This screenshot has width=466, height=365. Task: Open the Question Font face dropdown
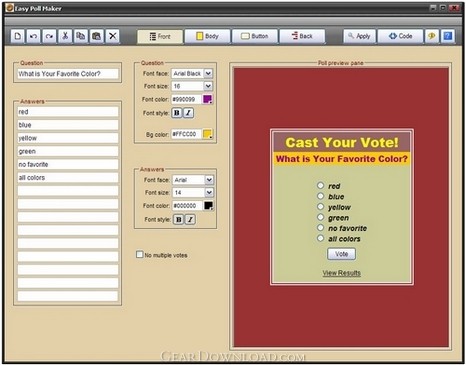[208, 73]
